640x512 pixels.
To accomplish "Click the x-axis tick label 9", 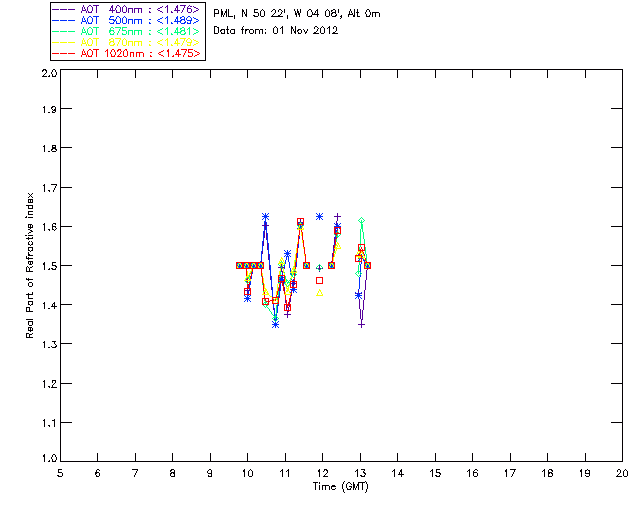I will point(210,473).
